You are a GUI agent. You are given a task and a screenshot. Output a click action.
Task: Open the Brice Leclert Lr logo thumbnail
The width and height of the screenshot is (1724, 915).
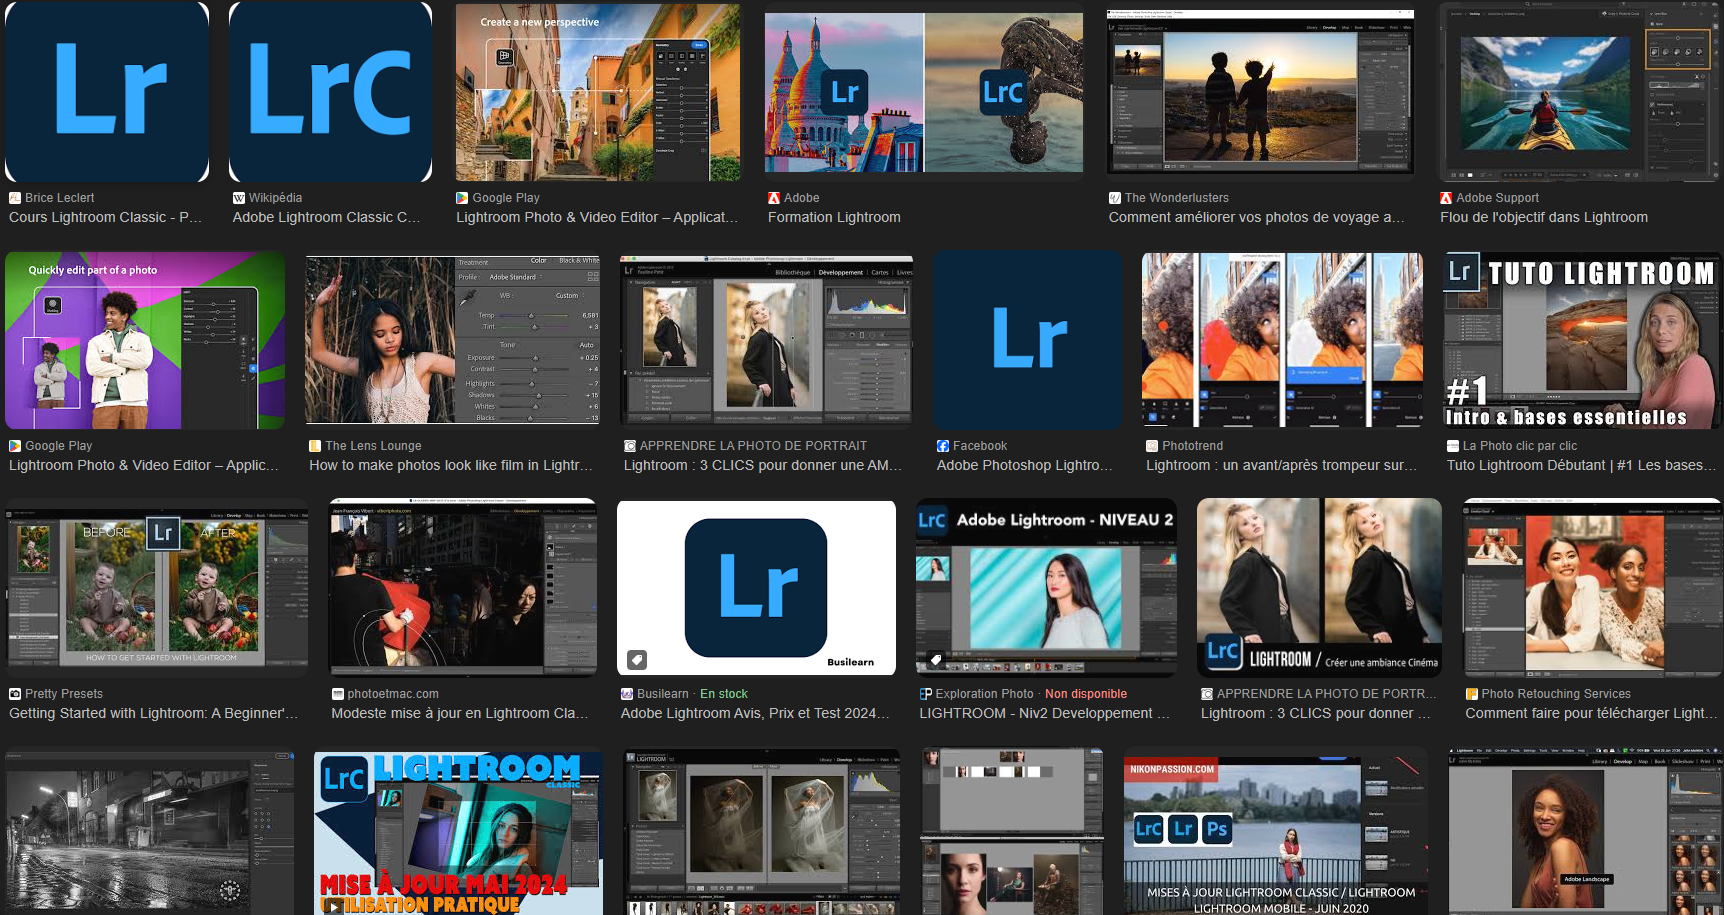click(x=107, y=92)
